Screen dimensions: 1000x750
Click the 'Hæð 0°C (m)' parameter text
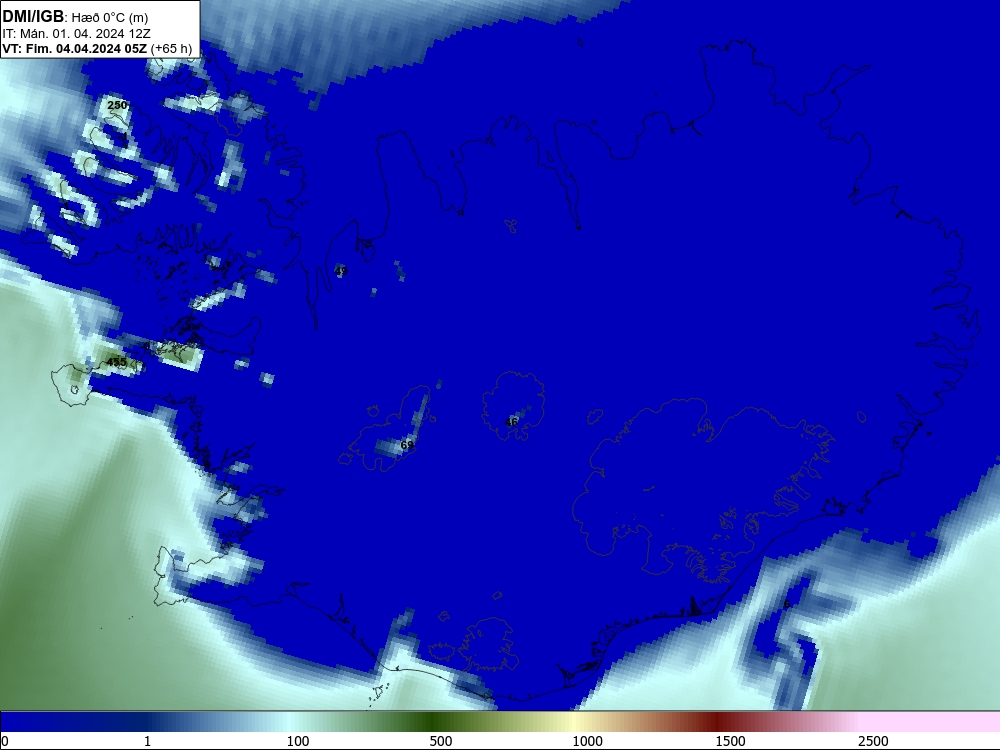click(109, 17)
